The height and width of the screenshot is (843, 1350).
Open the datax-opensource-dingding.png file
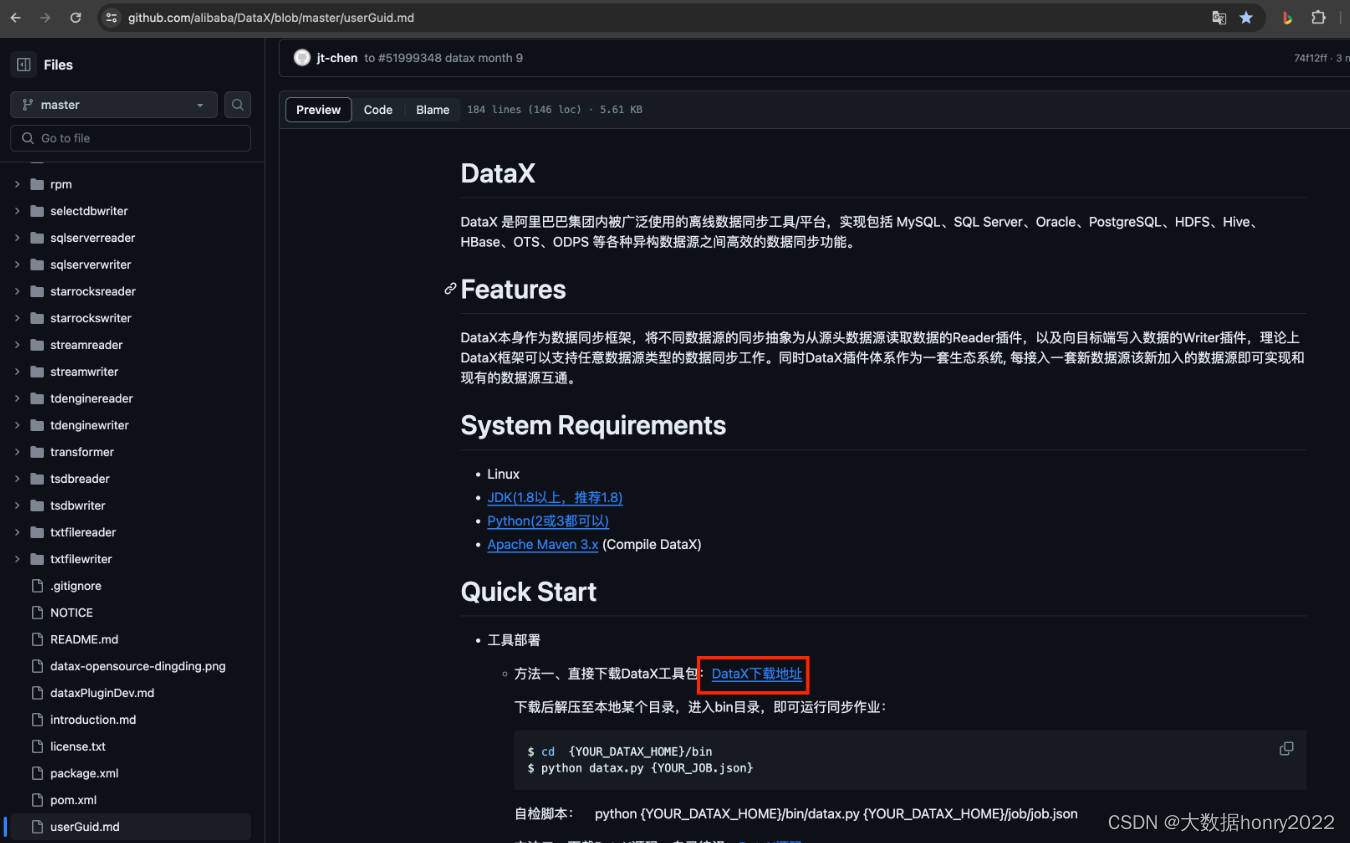point(138,666)
